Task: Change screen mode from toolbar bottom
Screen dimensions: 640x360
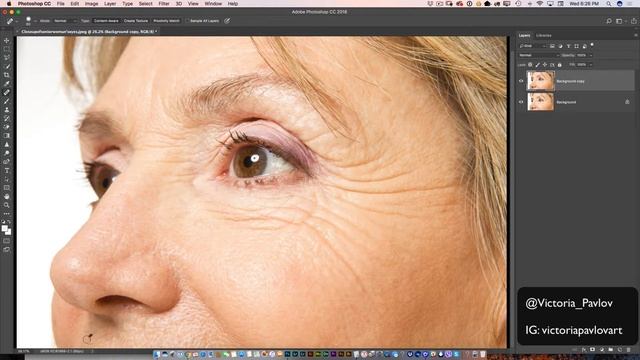Action: coord(7,249)
